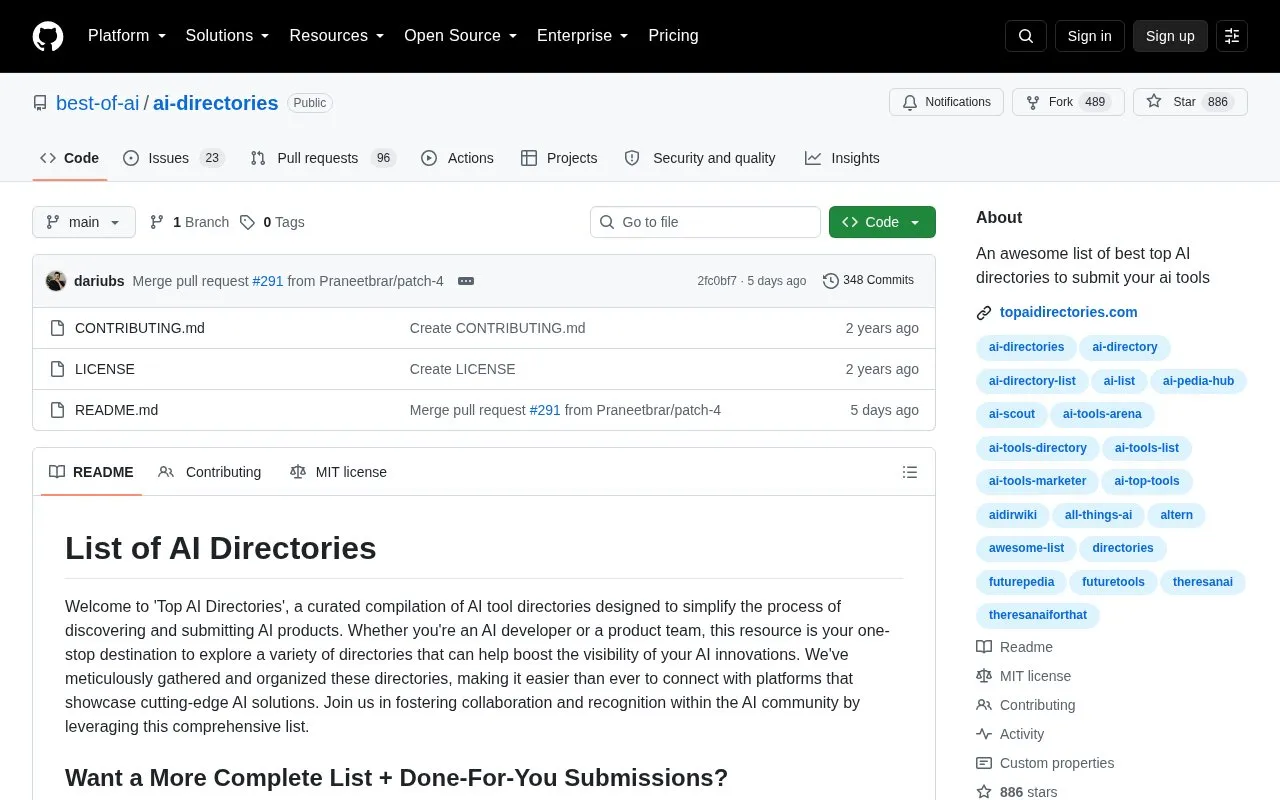Open the best-of-ai owner link
Viewport: 1280px width, 800px height.
click(x=98, y=103)
